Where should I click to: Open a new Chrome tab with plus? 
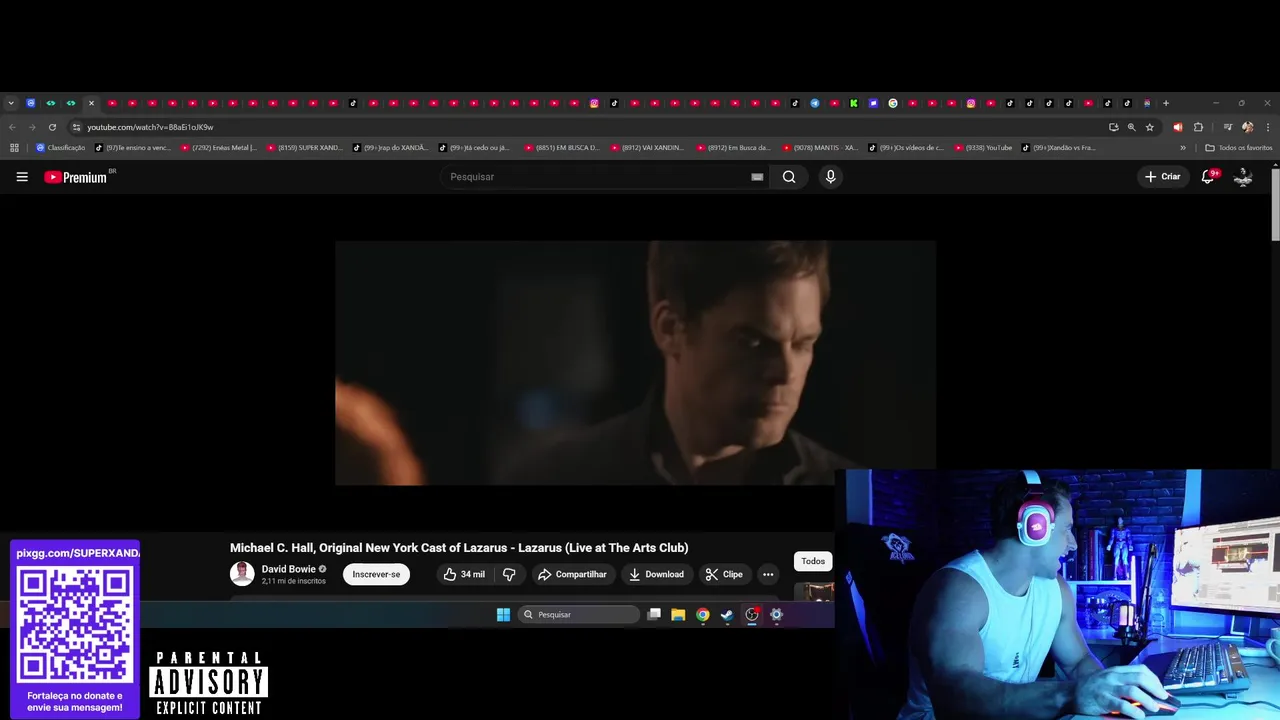[x=1166, y=103]
